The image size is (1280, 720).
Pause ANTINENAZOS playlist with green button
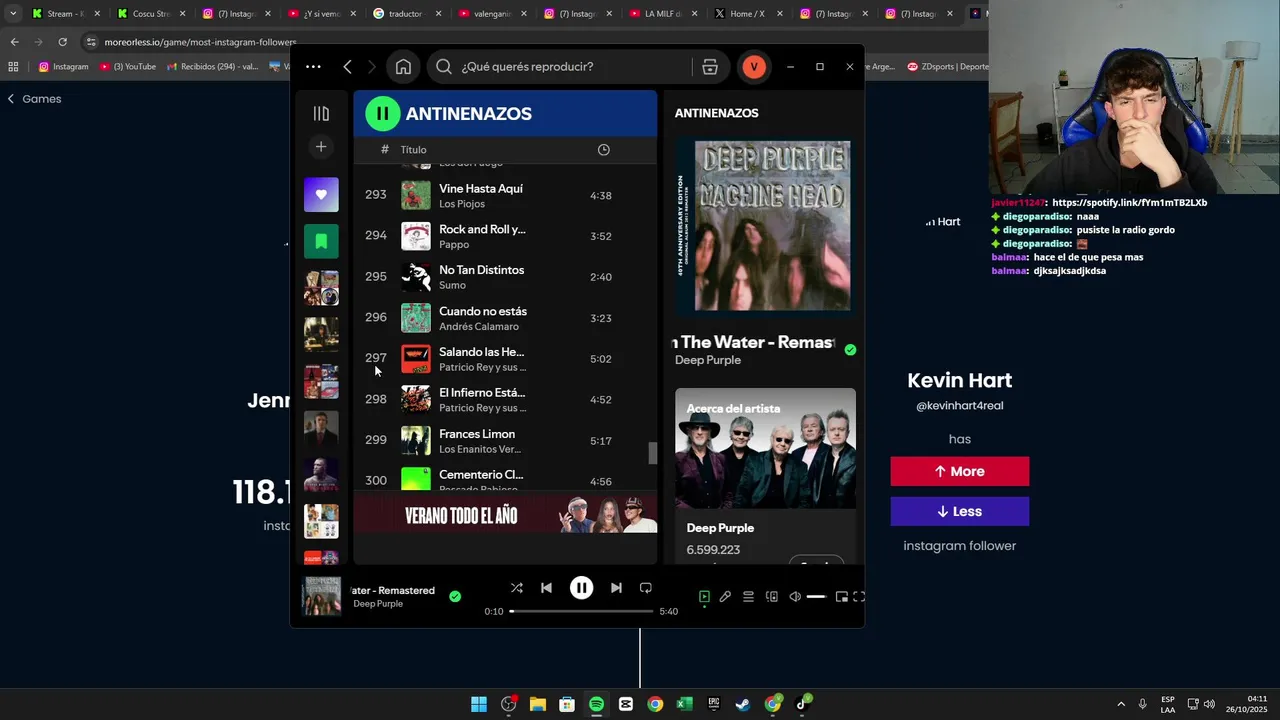pyautogui.click(x=382, y=114)
